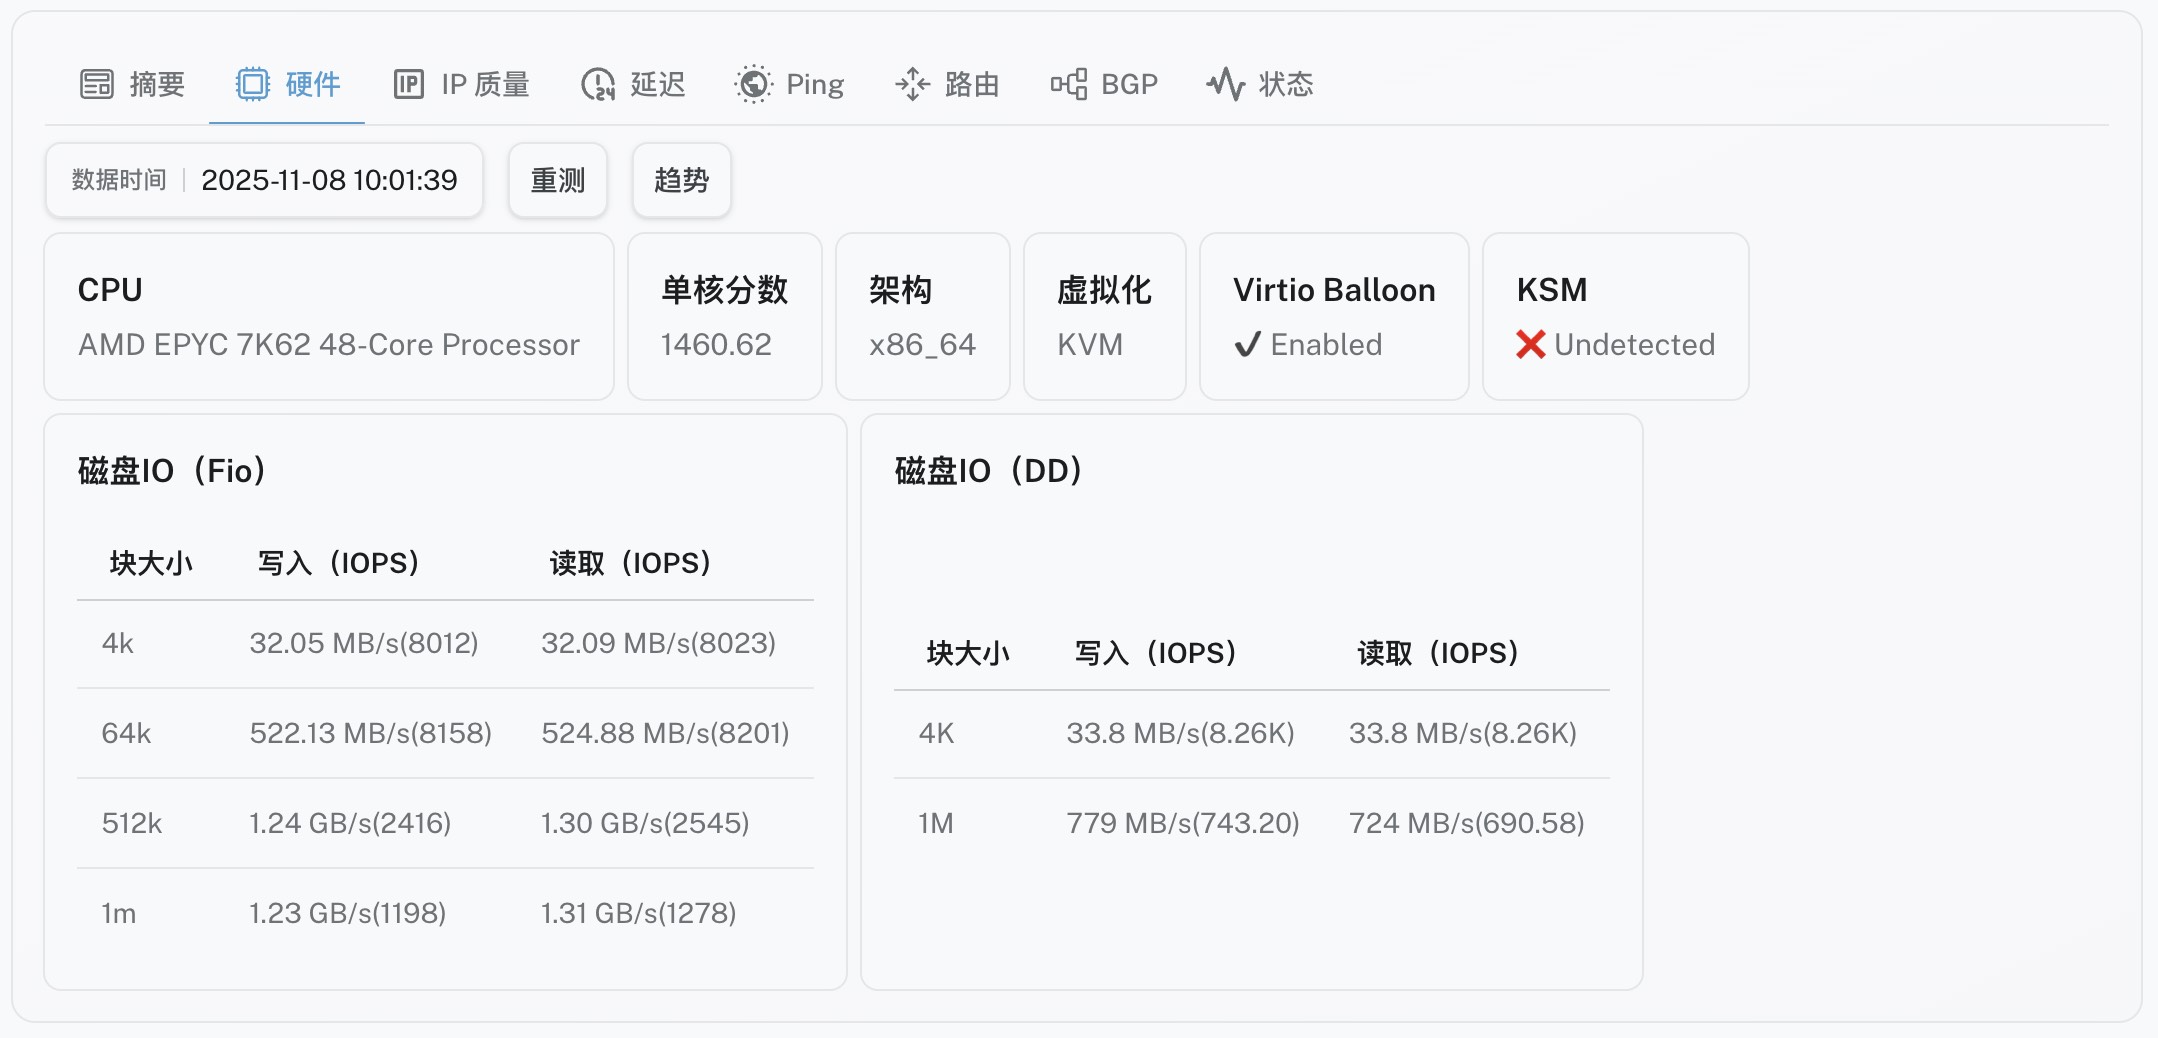Open the 趋势 trend button

pyautogui.click(x=681, y=181)
